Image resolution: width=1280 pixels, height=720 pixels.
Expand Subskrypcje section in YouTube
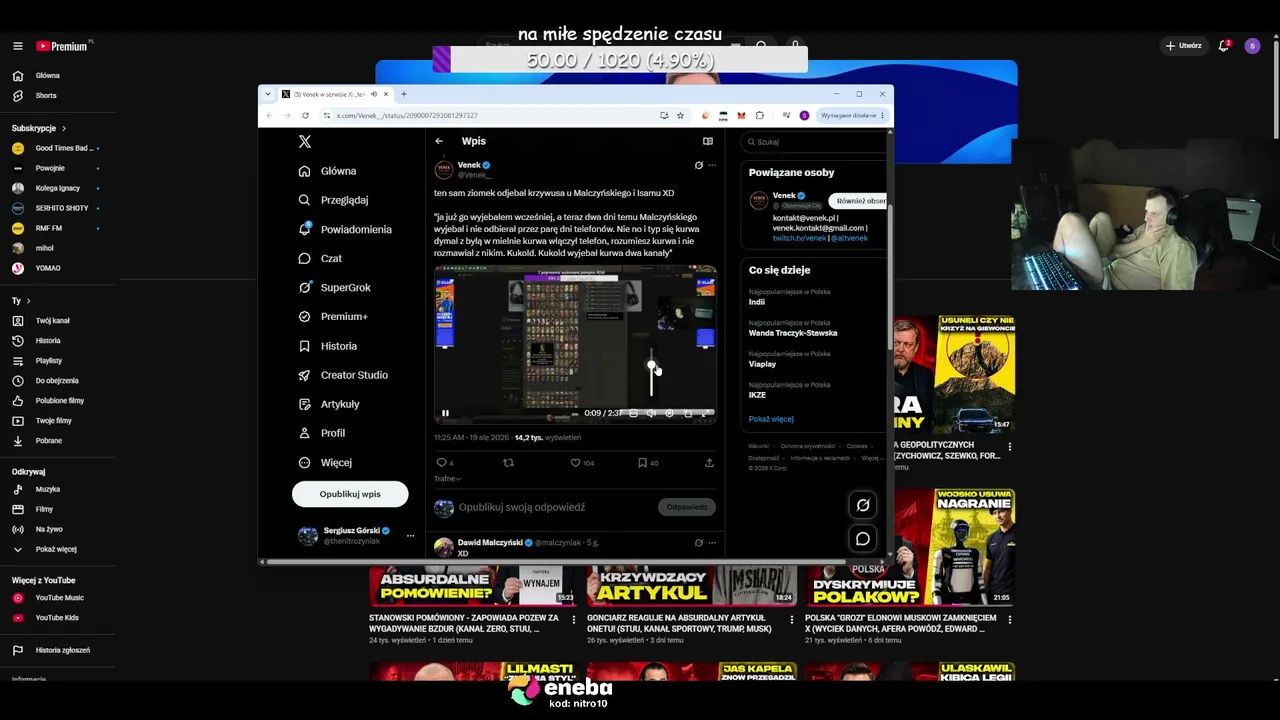point(39,129)
